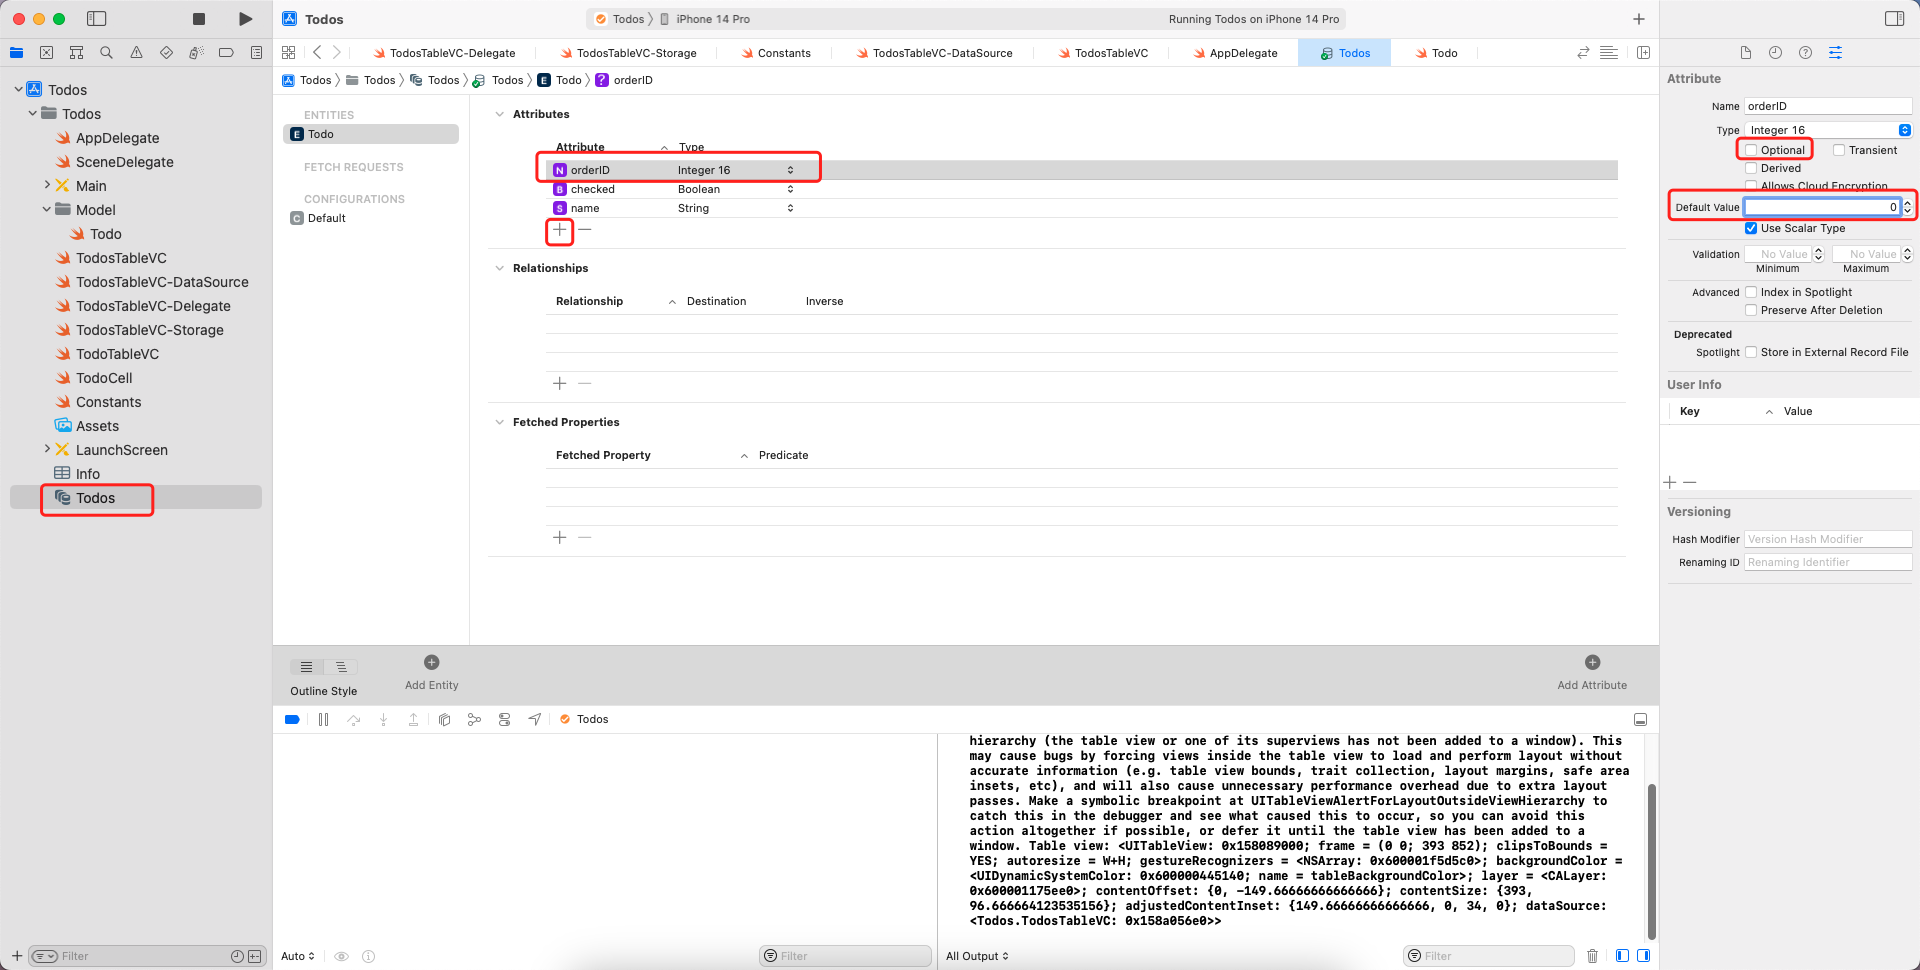Collapse the Model folder
Image resolution: width=1920 pixels, height=970 pixels.
coord(46,210)
